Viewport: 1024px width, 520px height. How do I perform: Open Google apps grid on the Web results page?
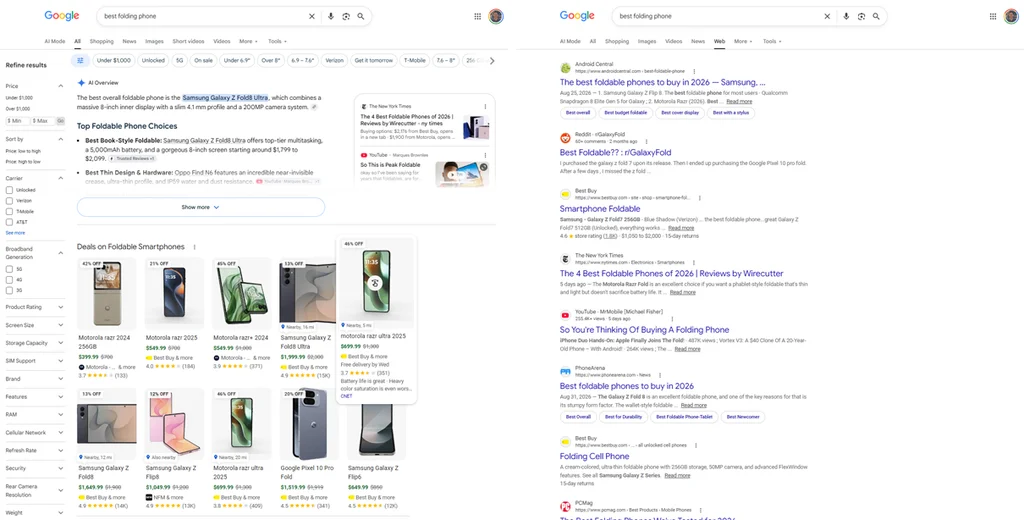click(x=993, y=16)
